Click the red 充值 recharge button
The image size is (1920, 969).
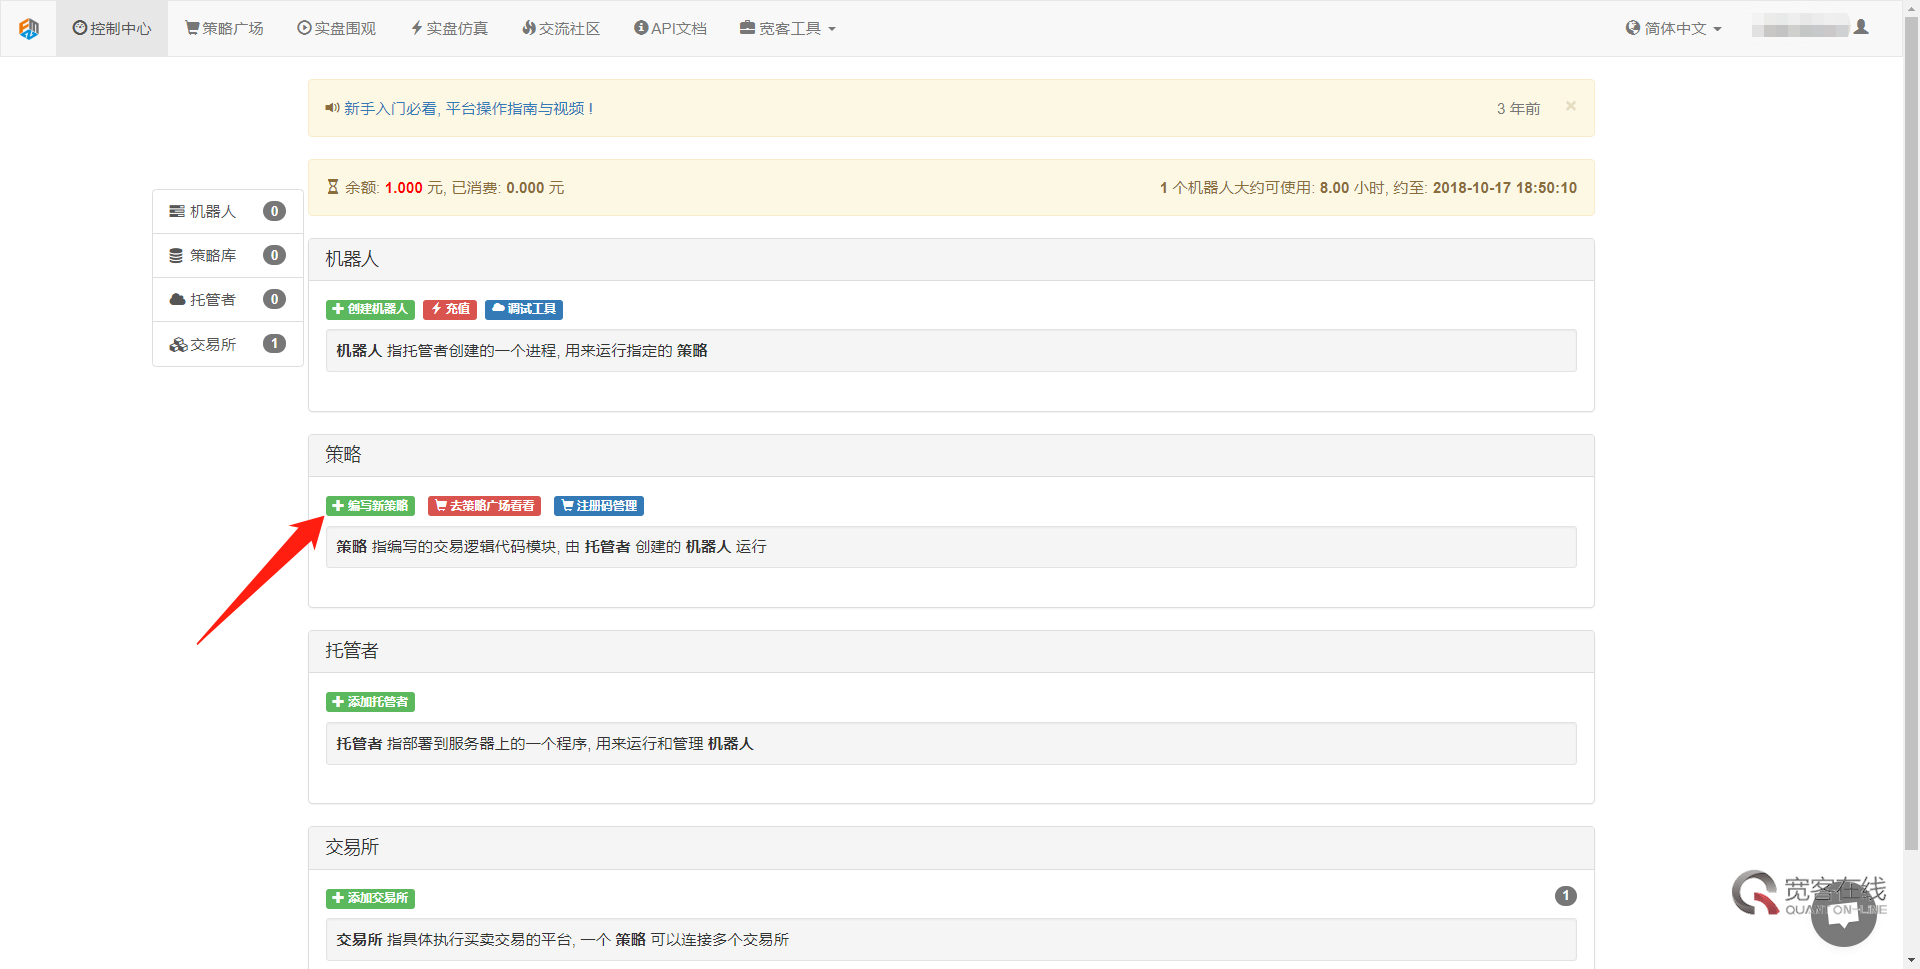450,309
